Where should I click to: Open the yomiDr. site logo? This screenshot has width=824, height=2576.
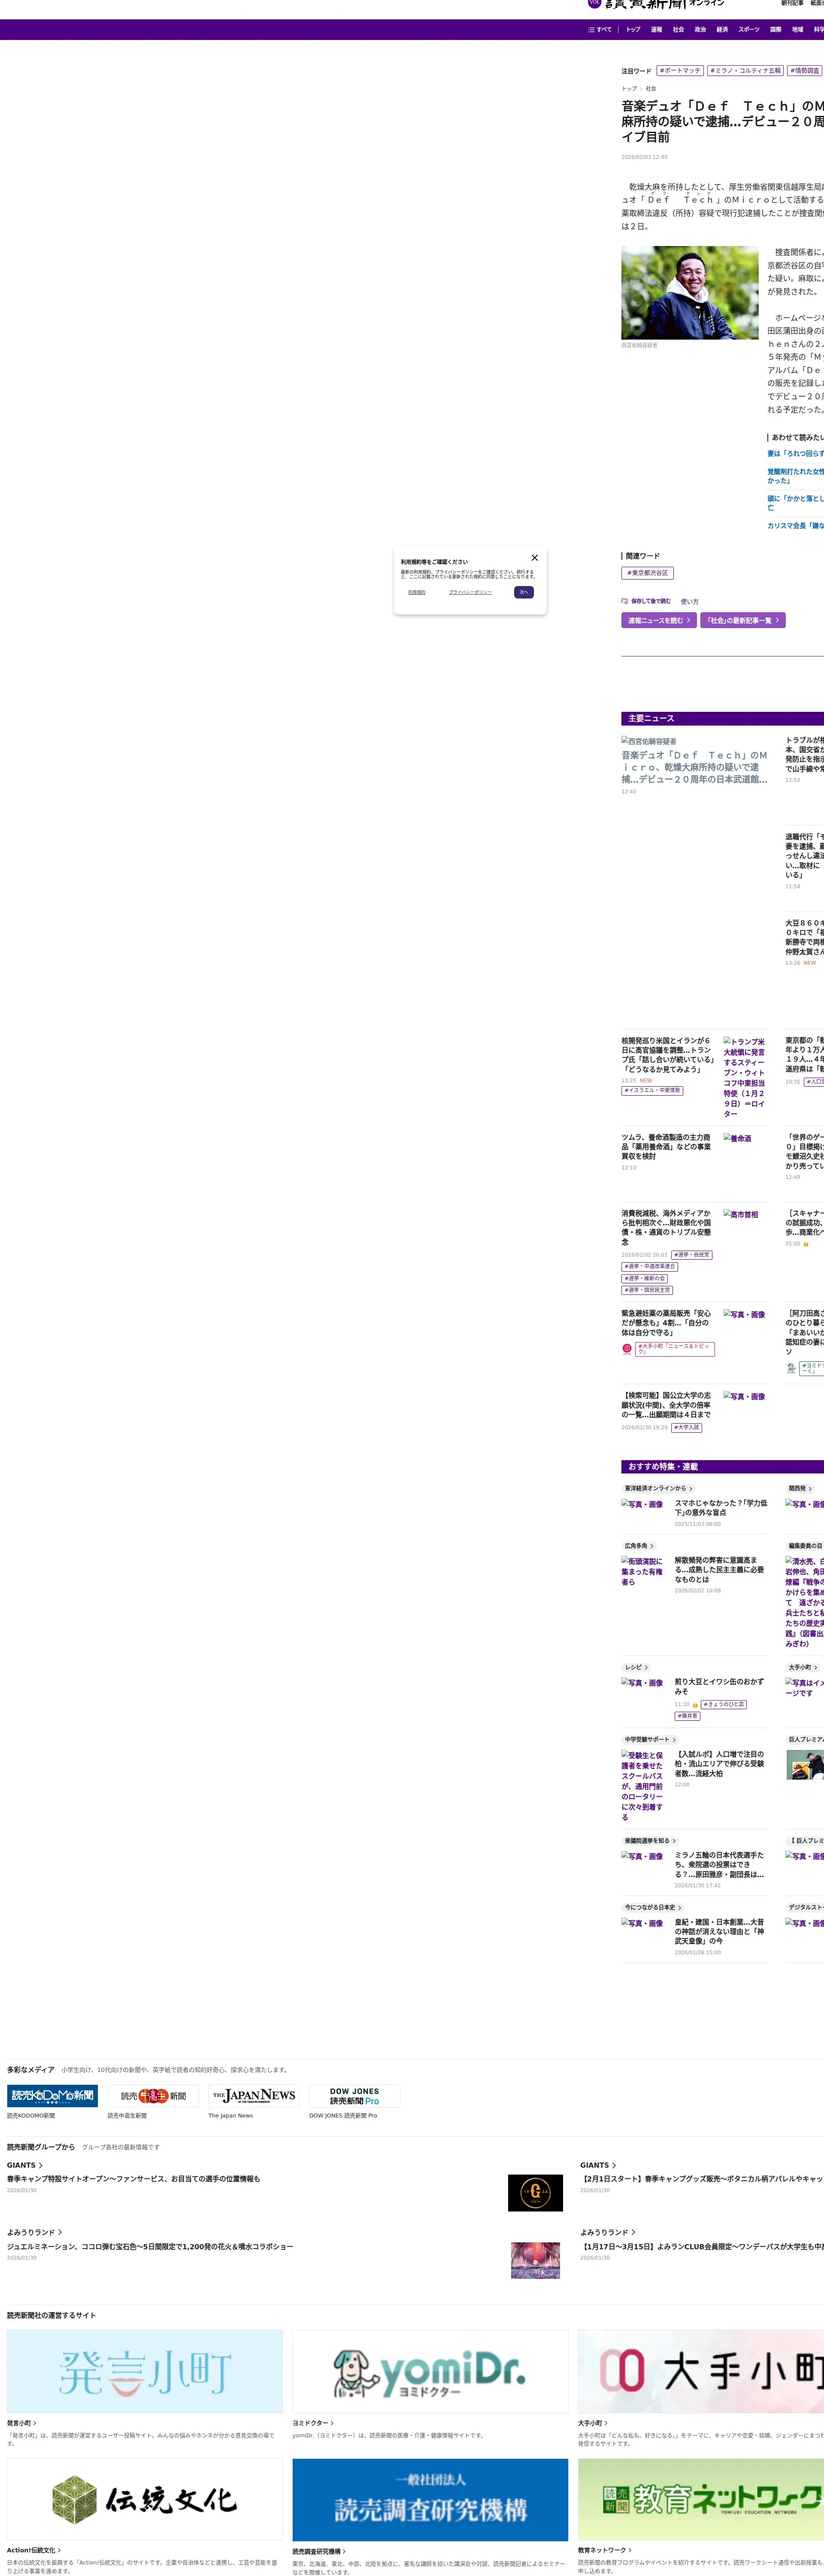(x=430, y=2371)
